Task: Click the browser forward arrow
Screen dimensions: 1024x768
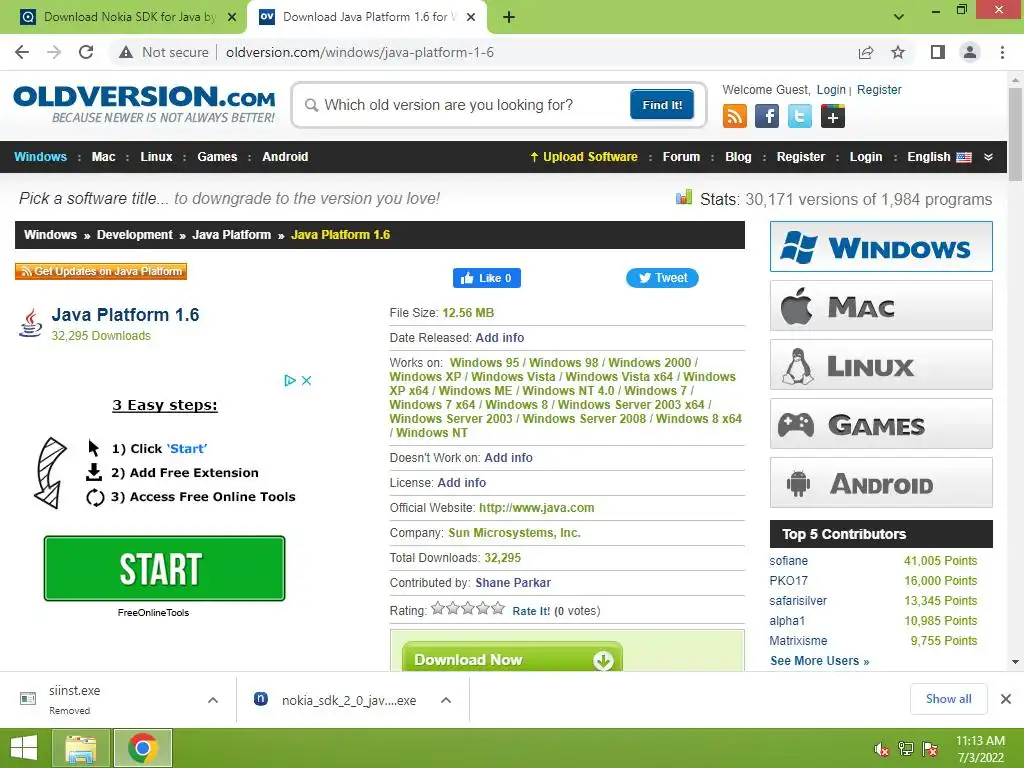Action: coord(54,52)
